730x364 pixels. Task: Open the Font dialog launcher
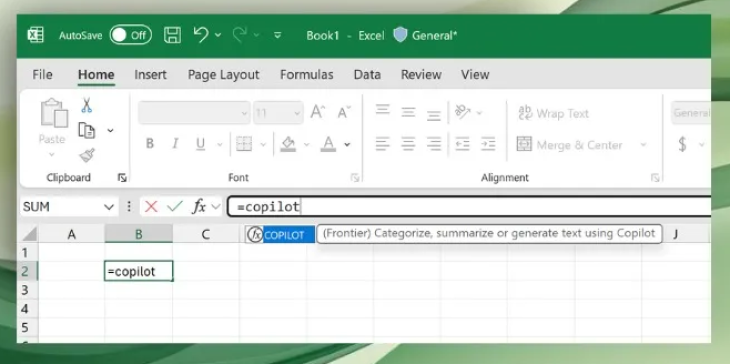click(355, 177)
